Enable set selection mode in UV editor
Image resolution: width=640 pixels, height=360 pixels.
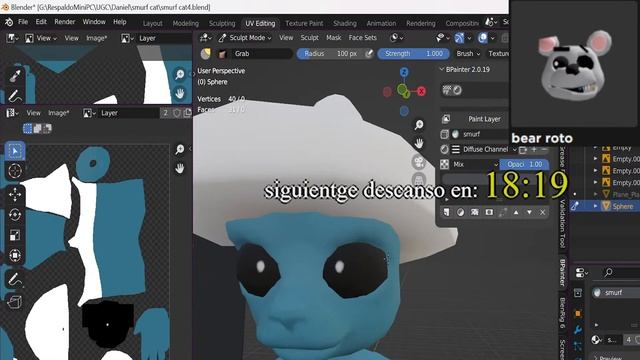pos(27,129)
